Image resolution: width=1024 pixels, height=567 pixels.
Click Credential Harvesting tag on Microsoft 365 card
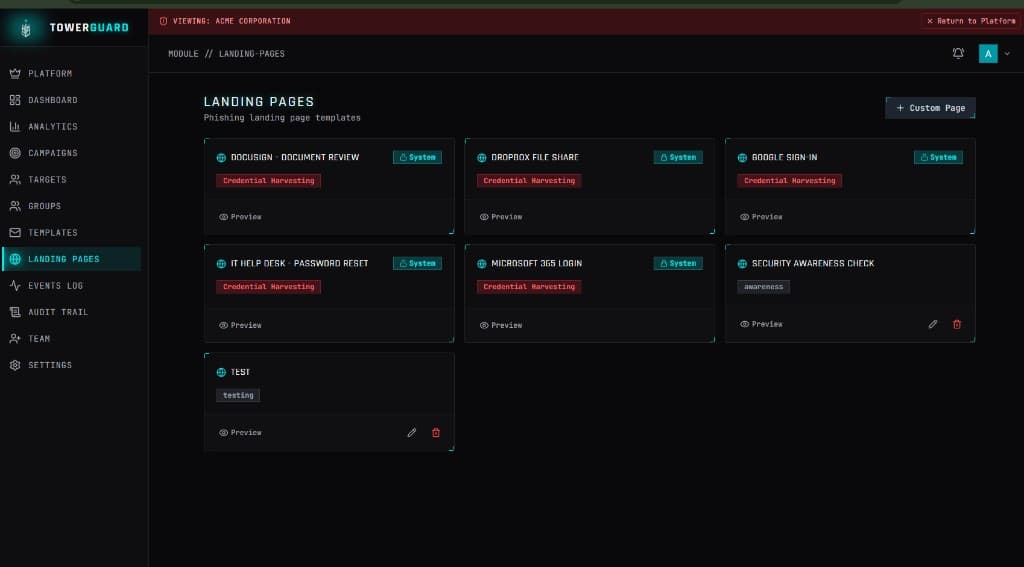(x=529, y=287)
